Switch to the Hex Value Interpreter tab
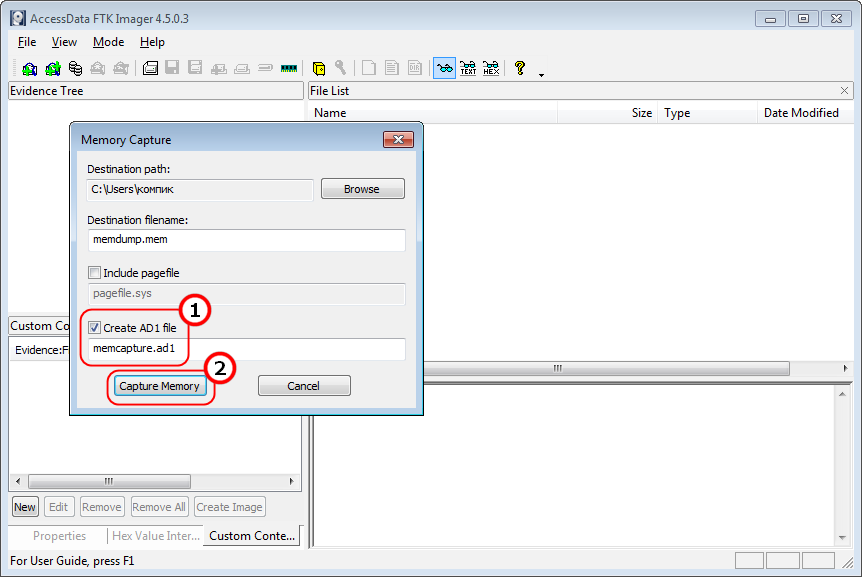 click(156, 536)
